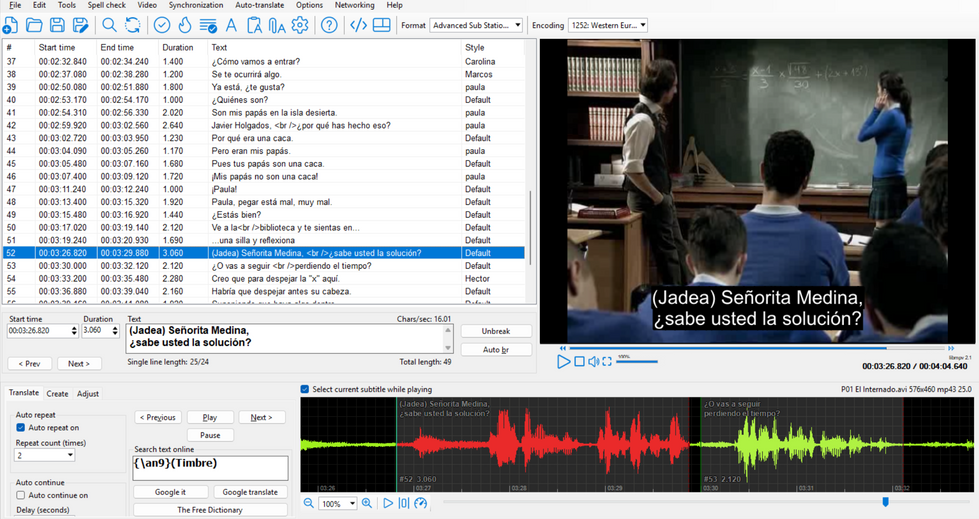
Task: Click the '< Prev' button under Start time
Action: [x=29, y=363]
